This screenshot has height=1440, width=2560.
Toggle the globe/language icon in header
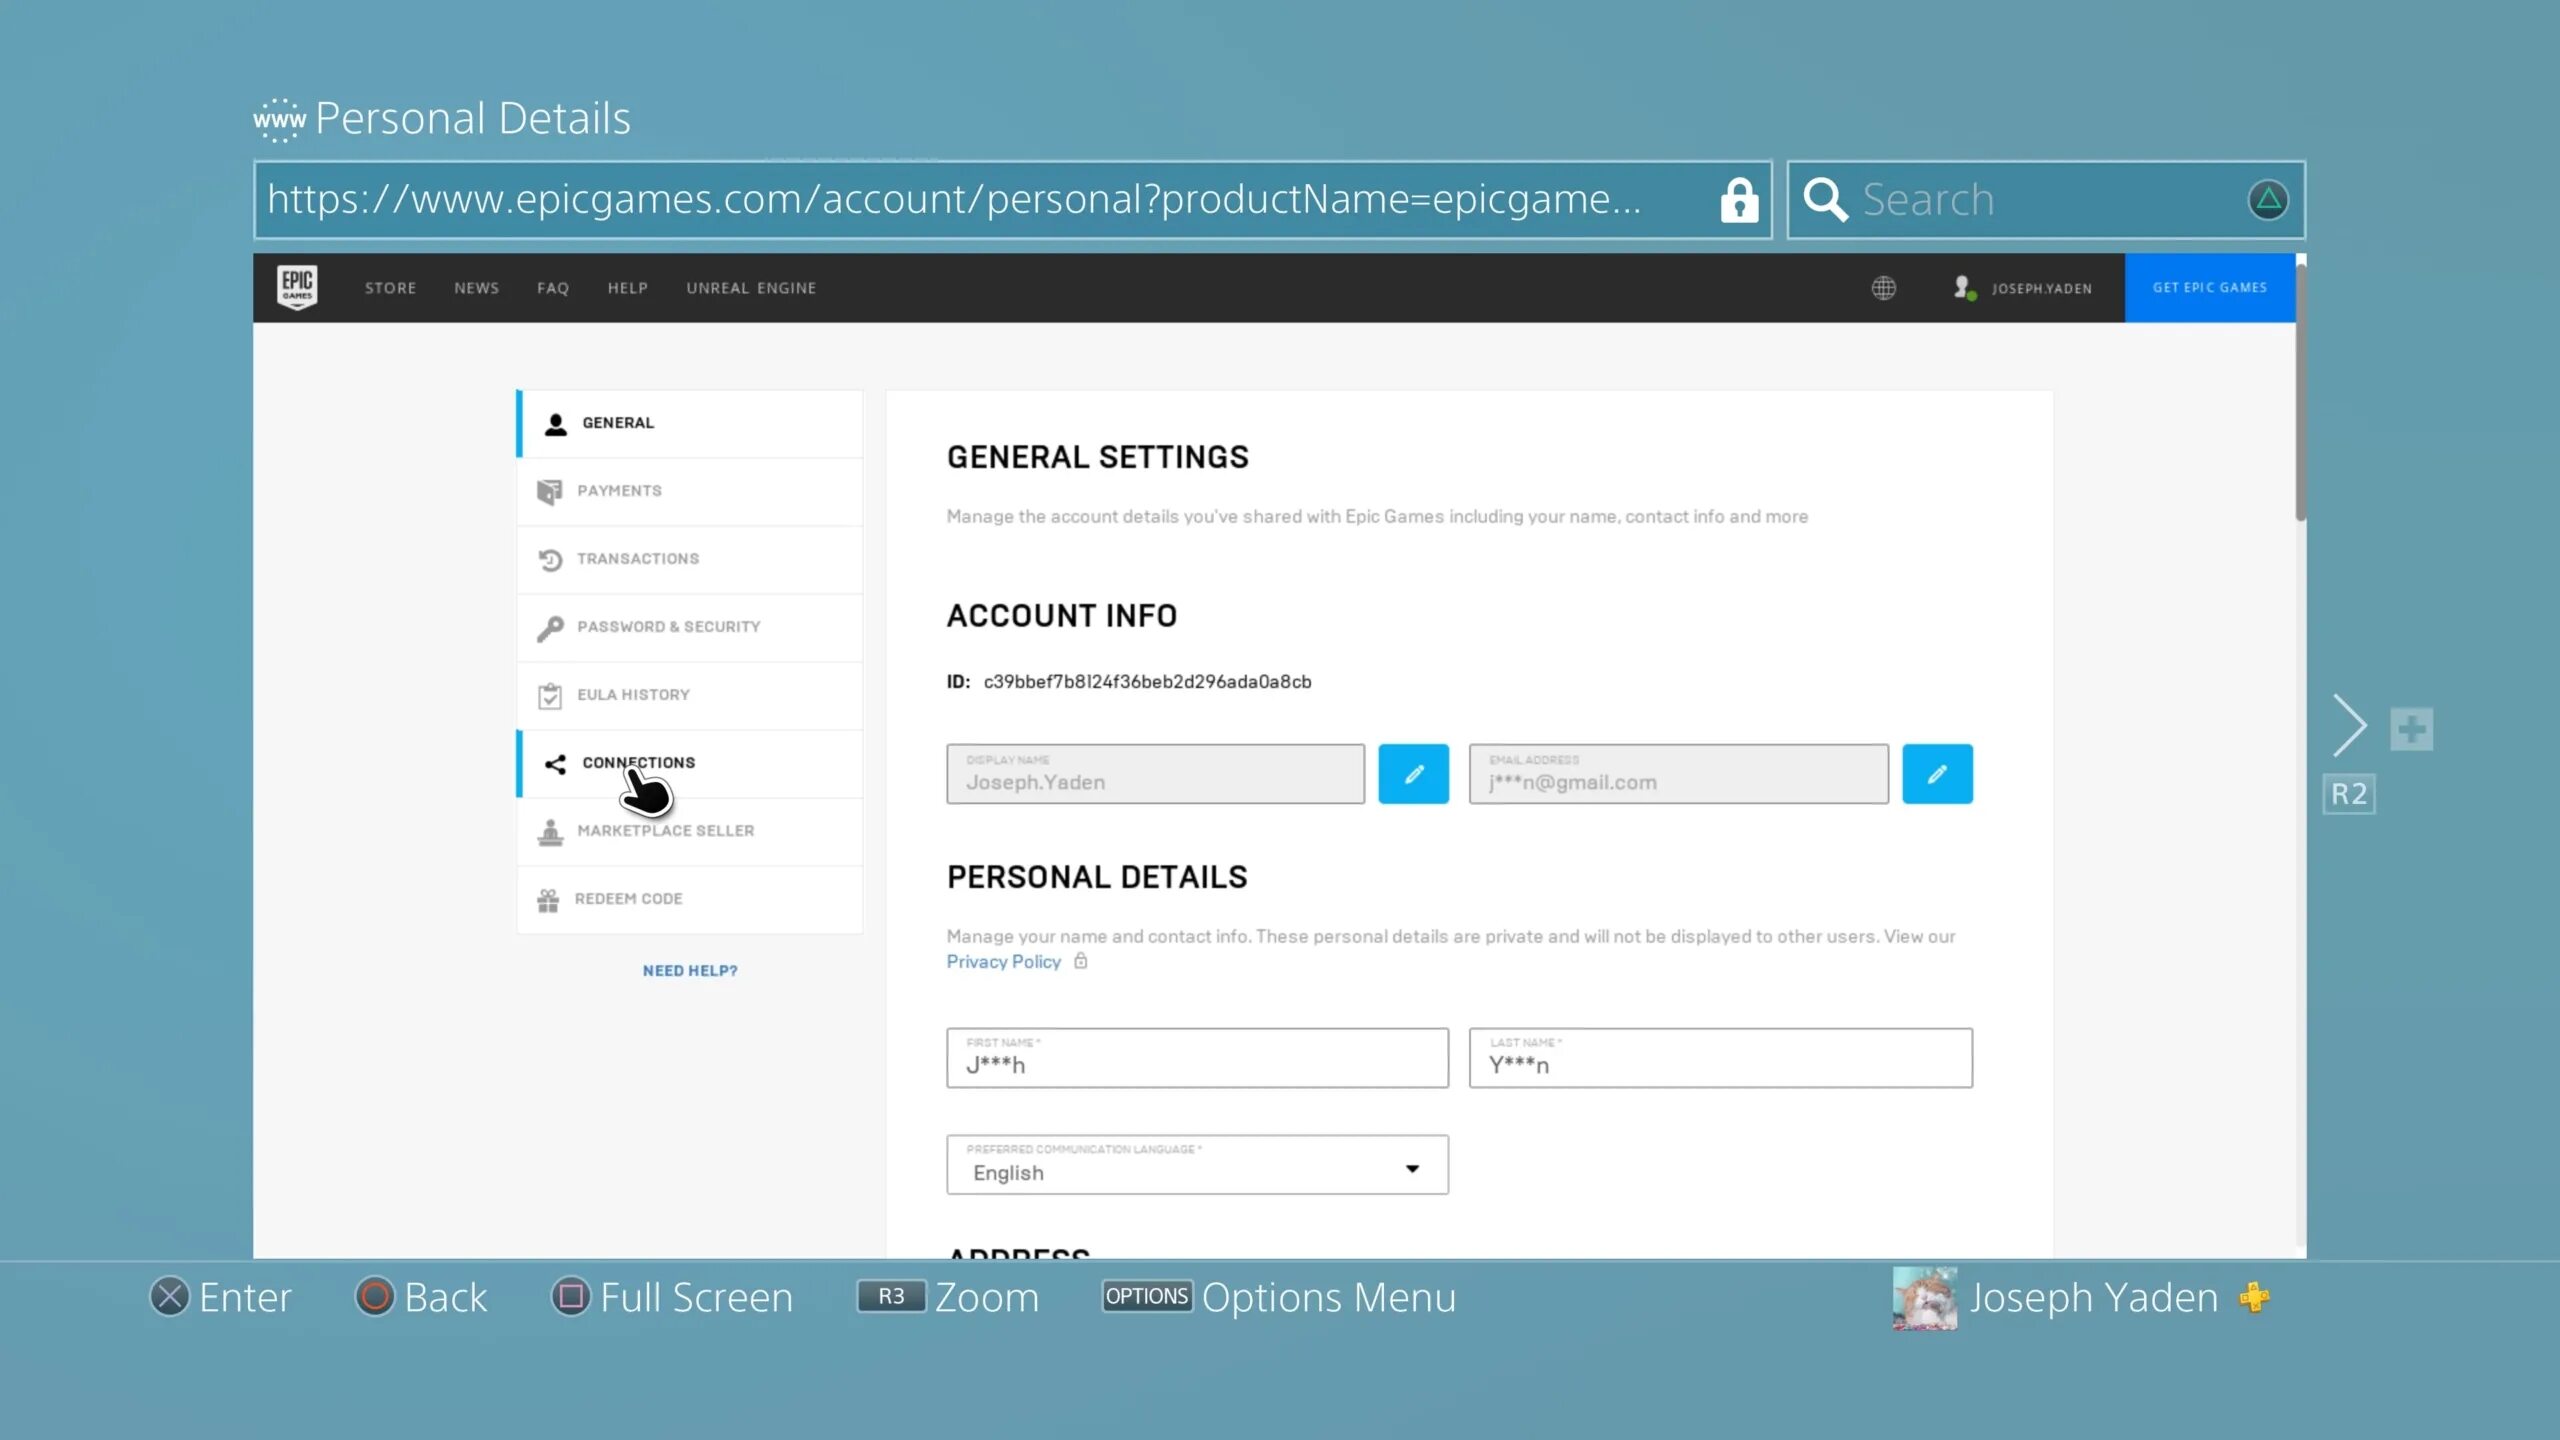tap(1883, 287)
